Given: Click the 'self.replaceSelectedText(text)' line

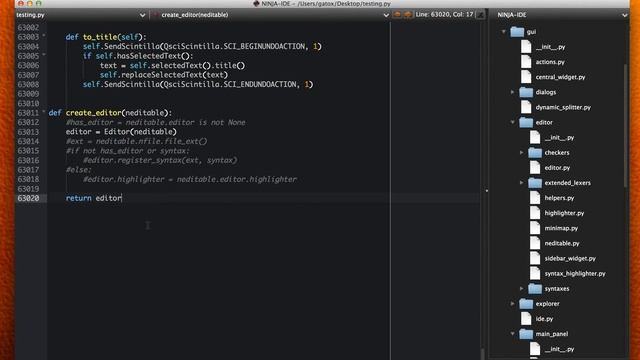Looking at the screenshot, I should (164, 75).
